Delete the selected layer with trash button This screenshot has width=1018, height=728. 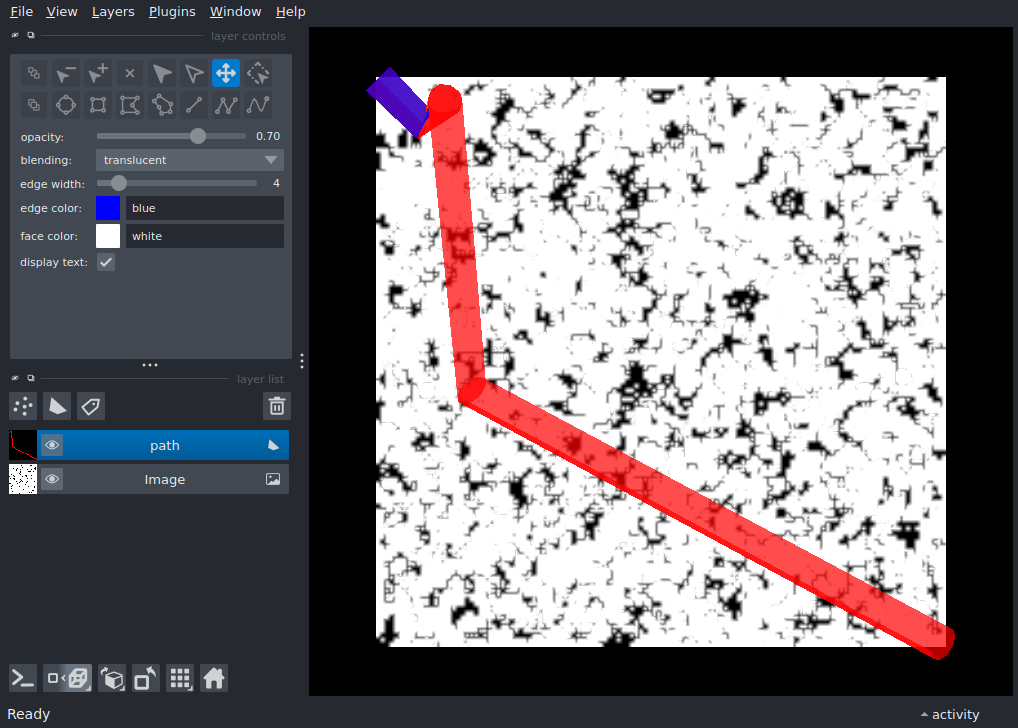coord(277,406)
